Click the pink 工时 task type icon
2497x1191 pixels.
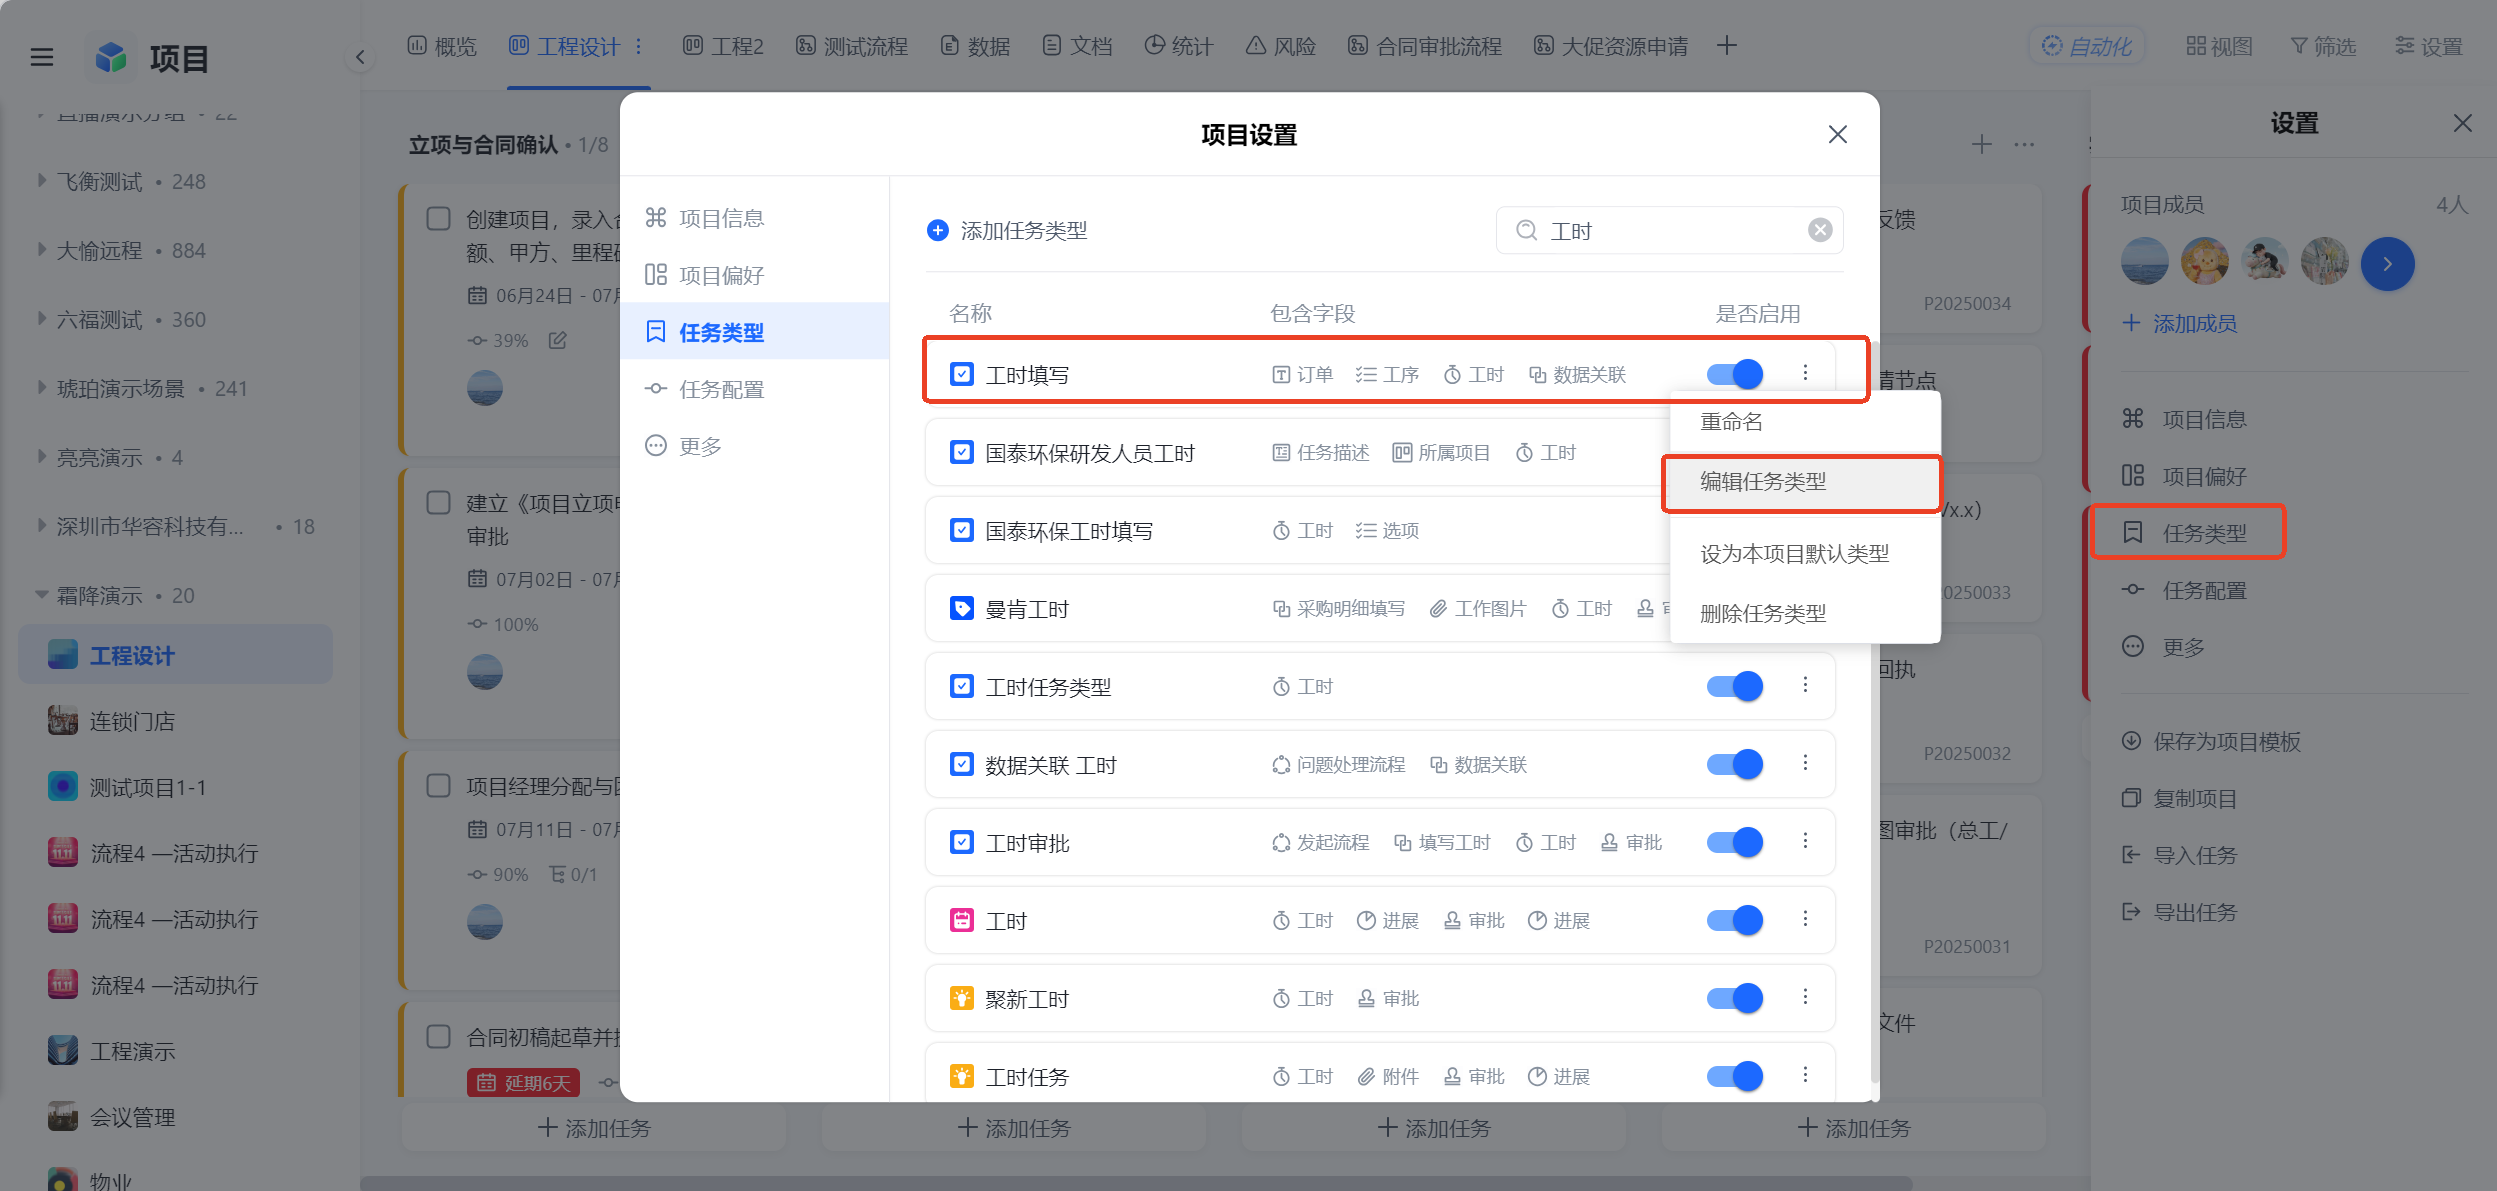(962, 920)
